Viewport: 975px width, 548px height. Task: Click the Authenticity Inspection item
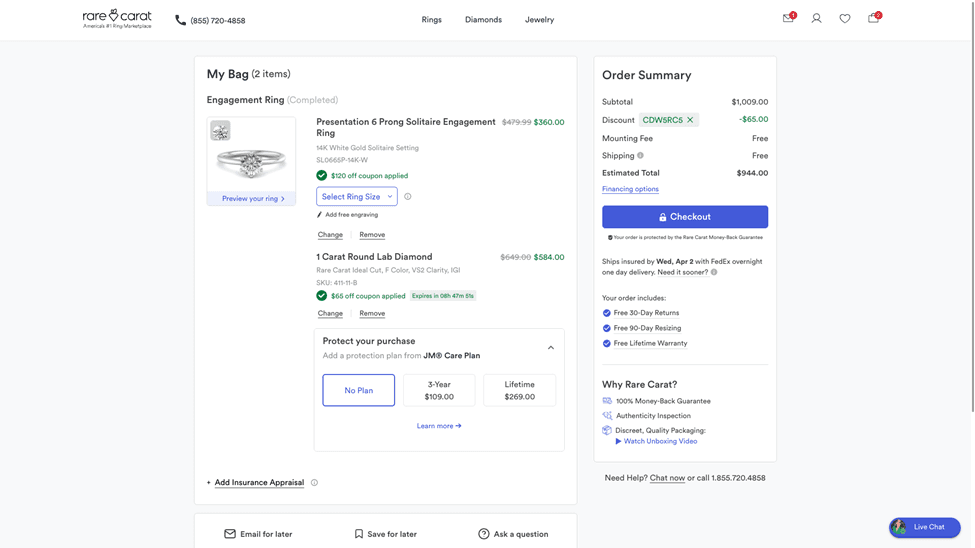pyautogui.click(x=653, y=416)
